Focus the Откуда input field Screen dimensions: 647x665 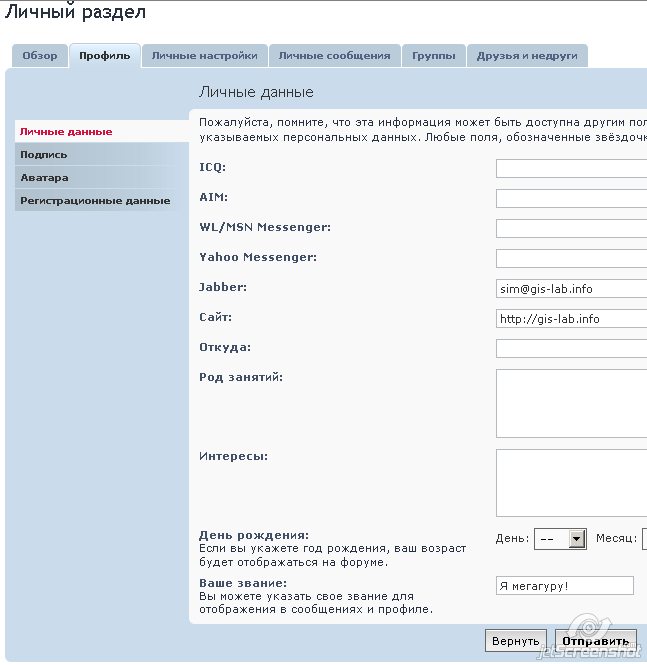572,348
